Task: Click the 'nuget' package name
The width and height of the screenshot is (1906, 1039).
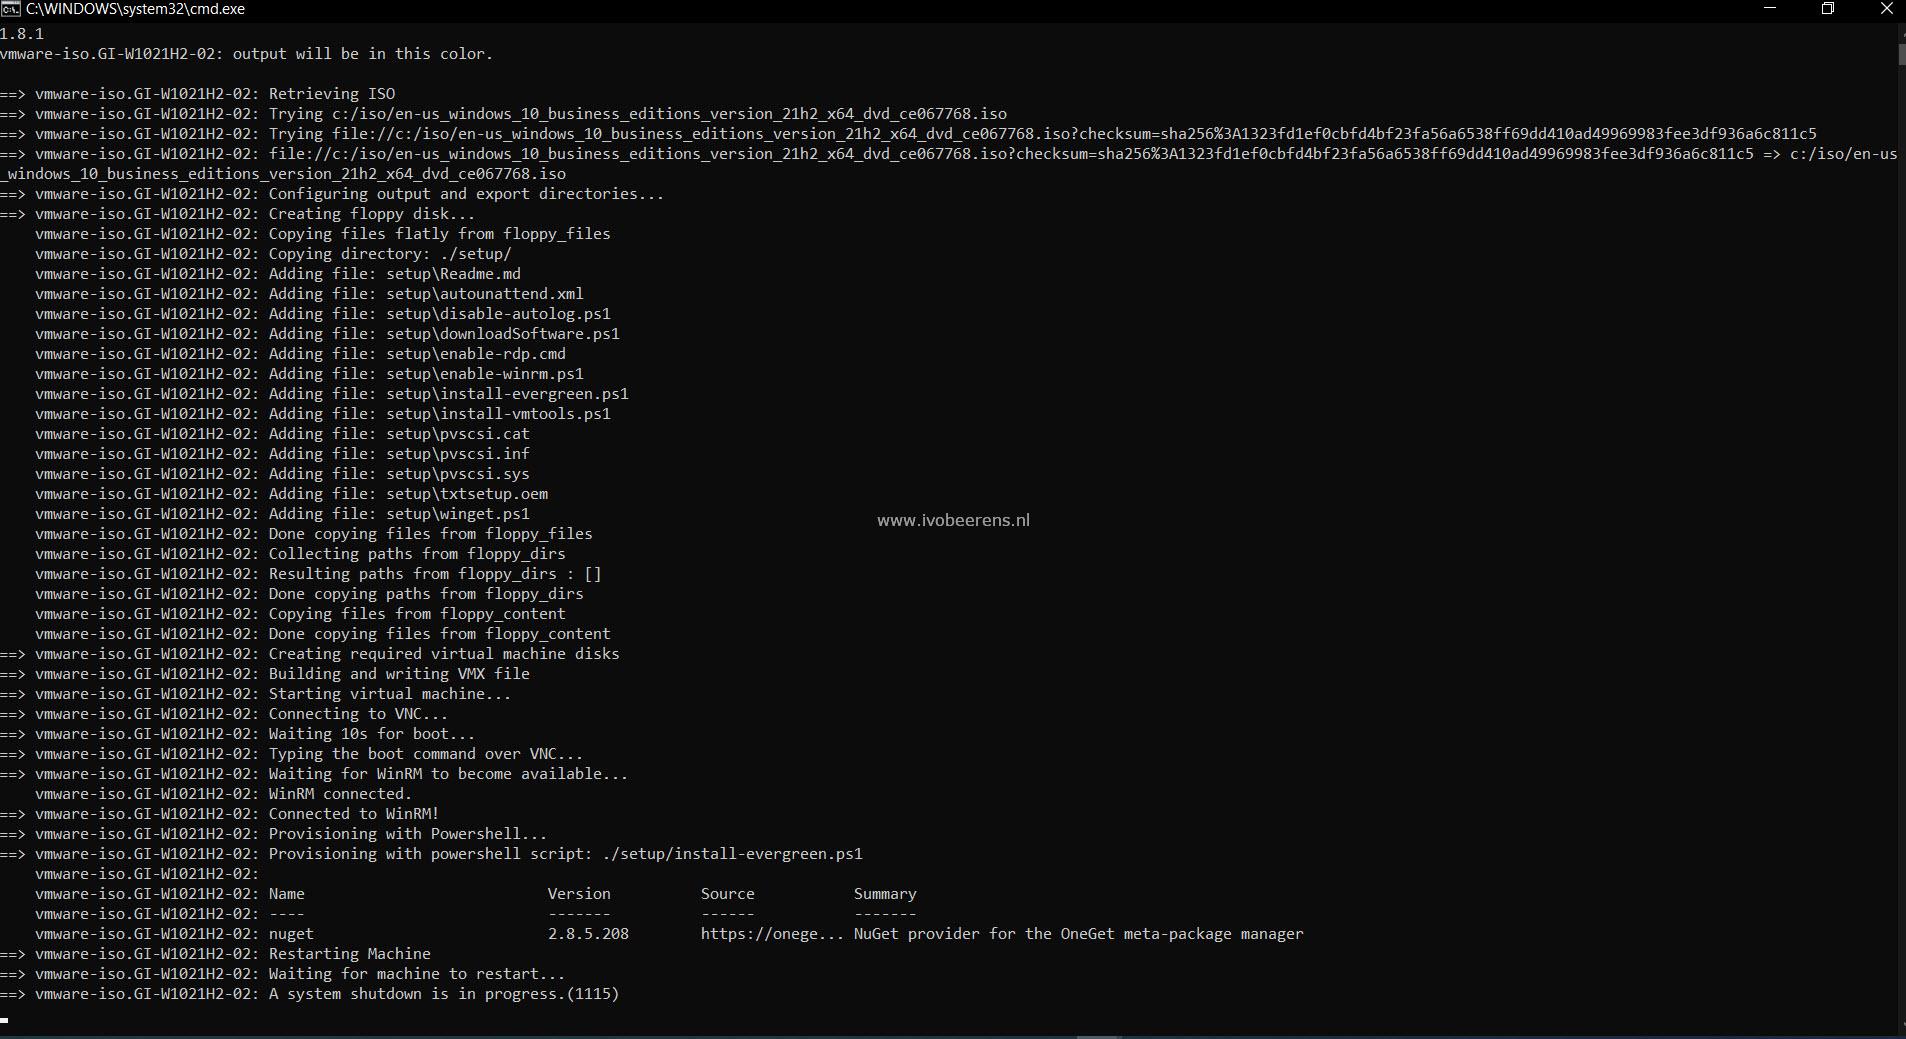Action: coord(291,934)
